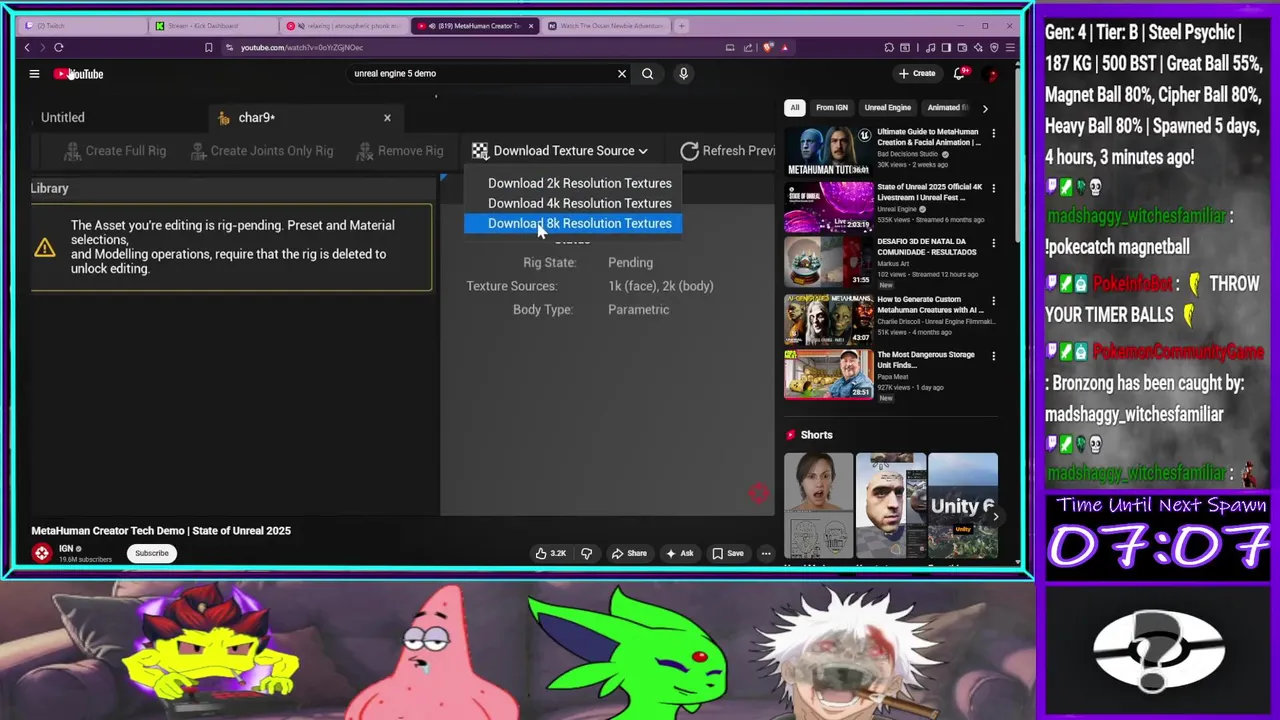Open Most Dangerous Storage Unit thumbnail
The width and height of the screenshot is (1280, 720).
coord(829,374)
